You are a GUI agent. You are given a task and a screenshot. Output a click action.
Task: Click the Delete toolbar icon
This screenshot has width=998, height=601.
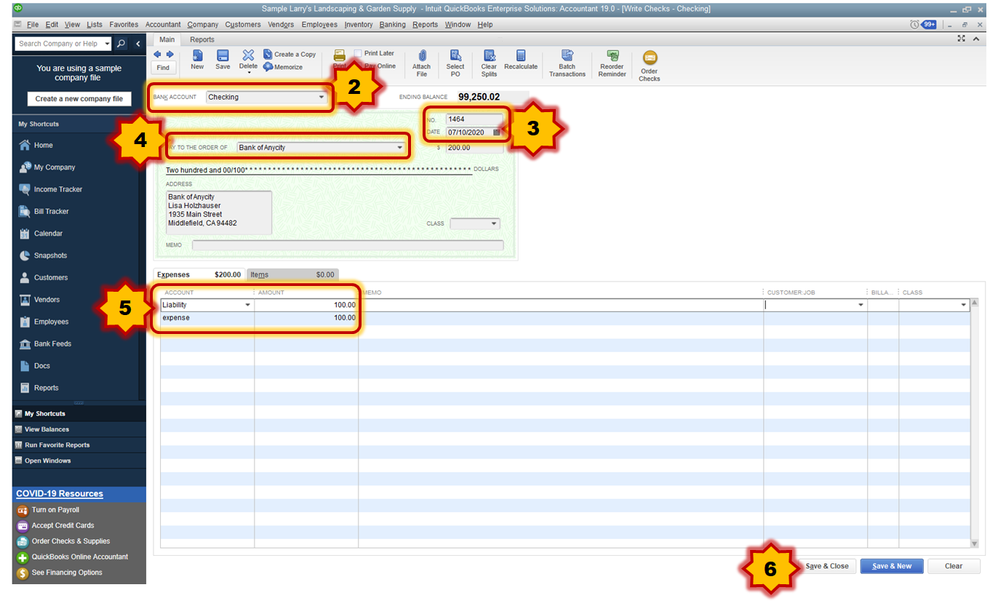pyautogui.click(x=248, y=55)
